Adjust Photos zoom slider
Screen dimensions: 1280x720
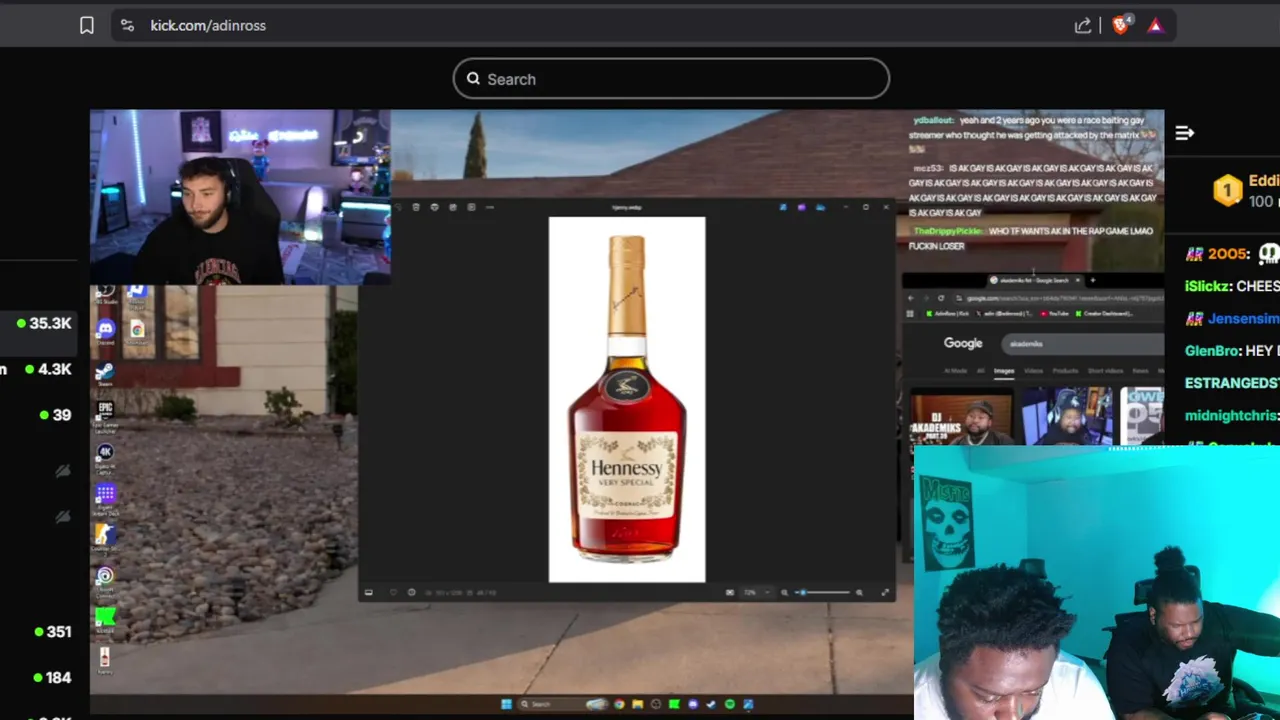(824, 592)
